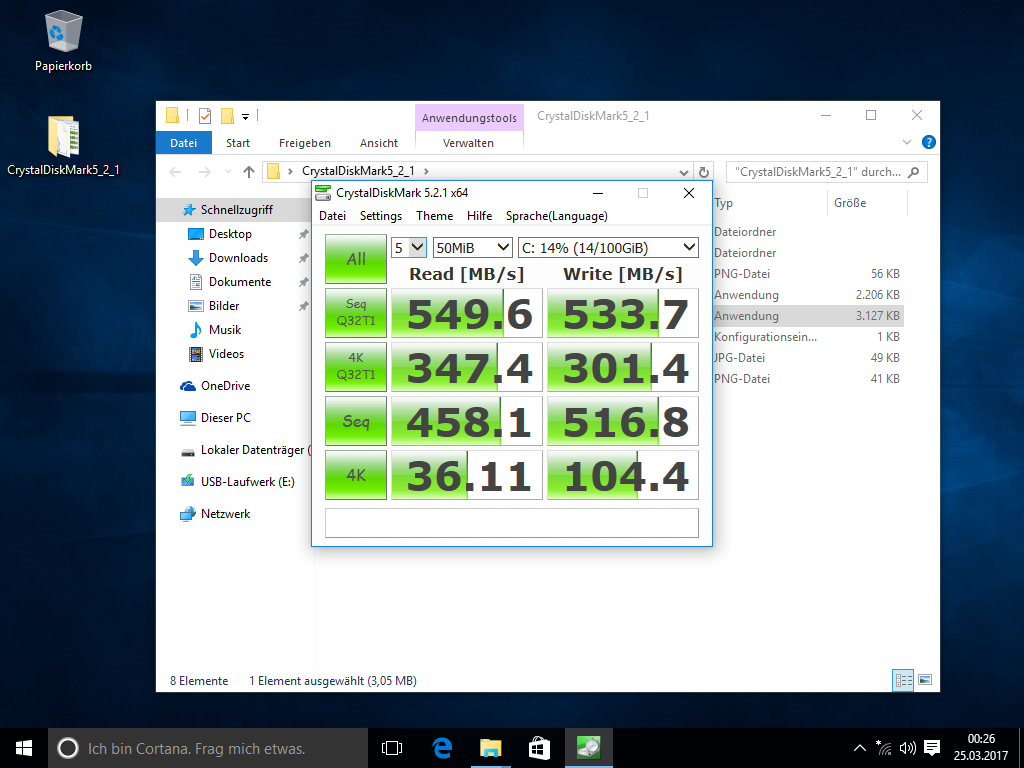Open the Sprache(Language) menu
This screenshot has height=768, width=1024.
click(x=556, y=216)
